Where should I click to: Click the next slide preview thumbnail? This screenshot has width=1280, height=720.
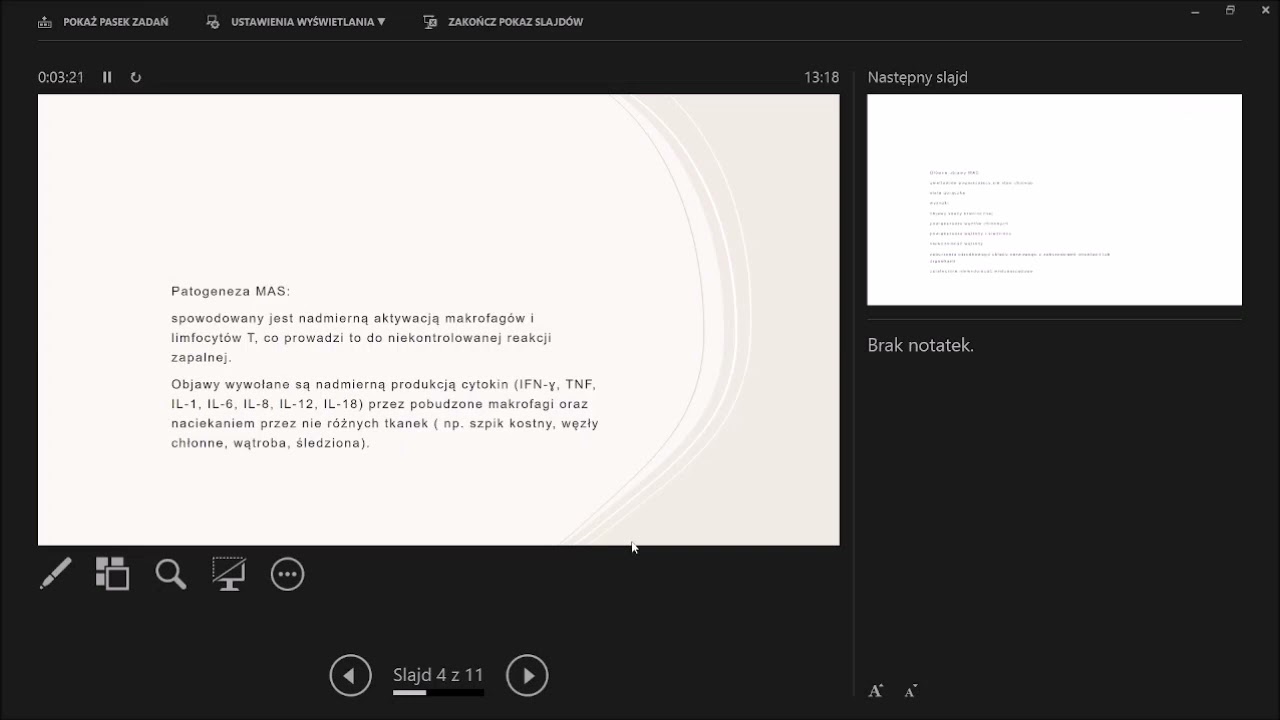1054,200
